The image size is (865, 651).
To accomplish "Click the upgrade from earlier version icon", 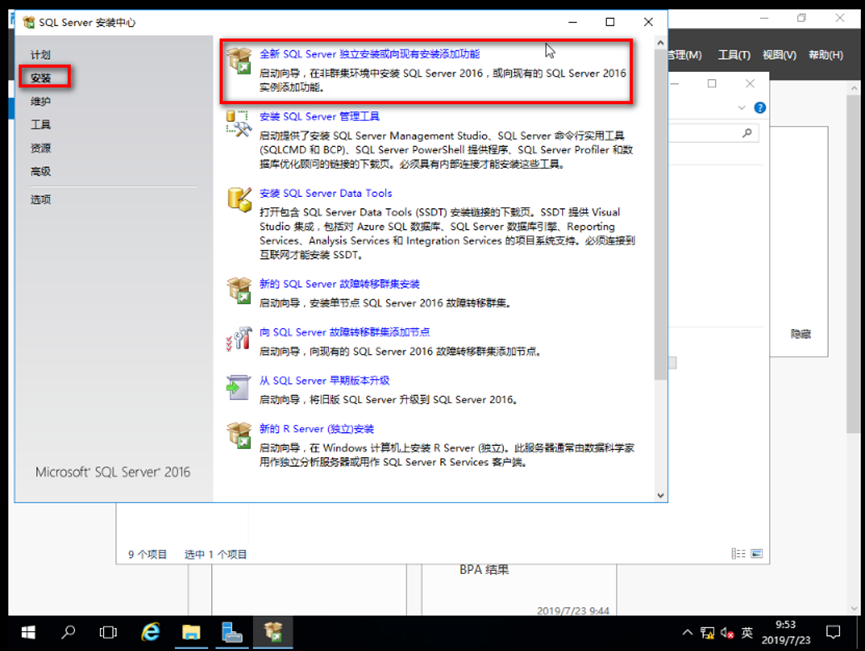I will 239,387.
